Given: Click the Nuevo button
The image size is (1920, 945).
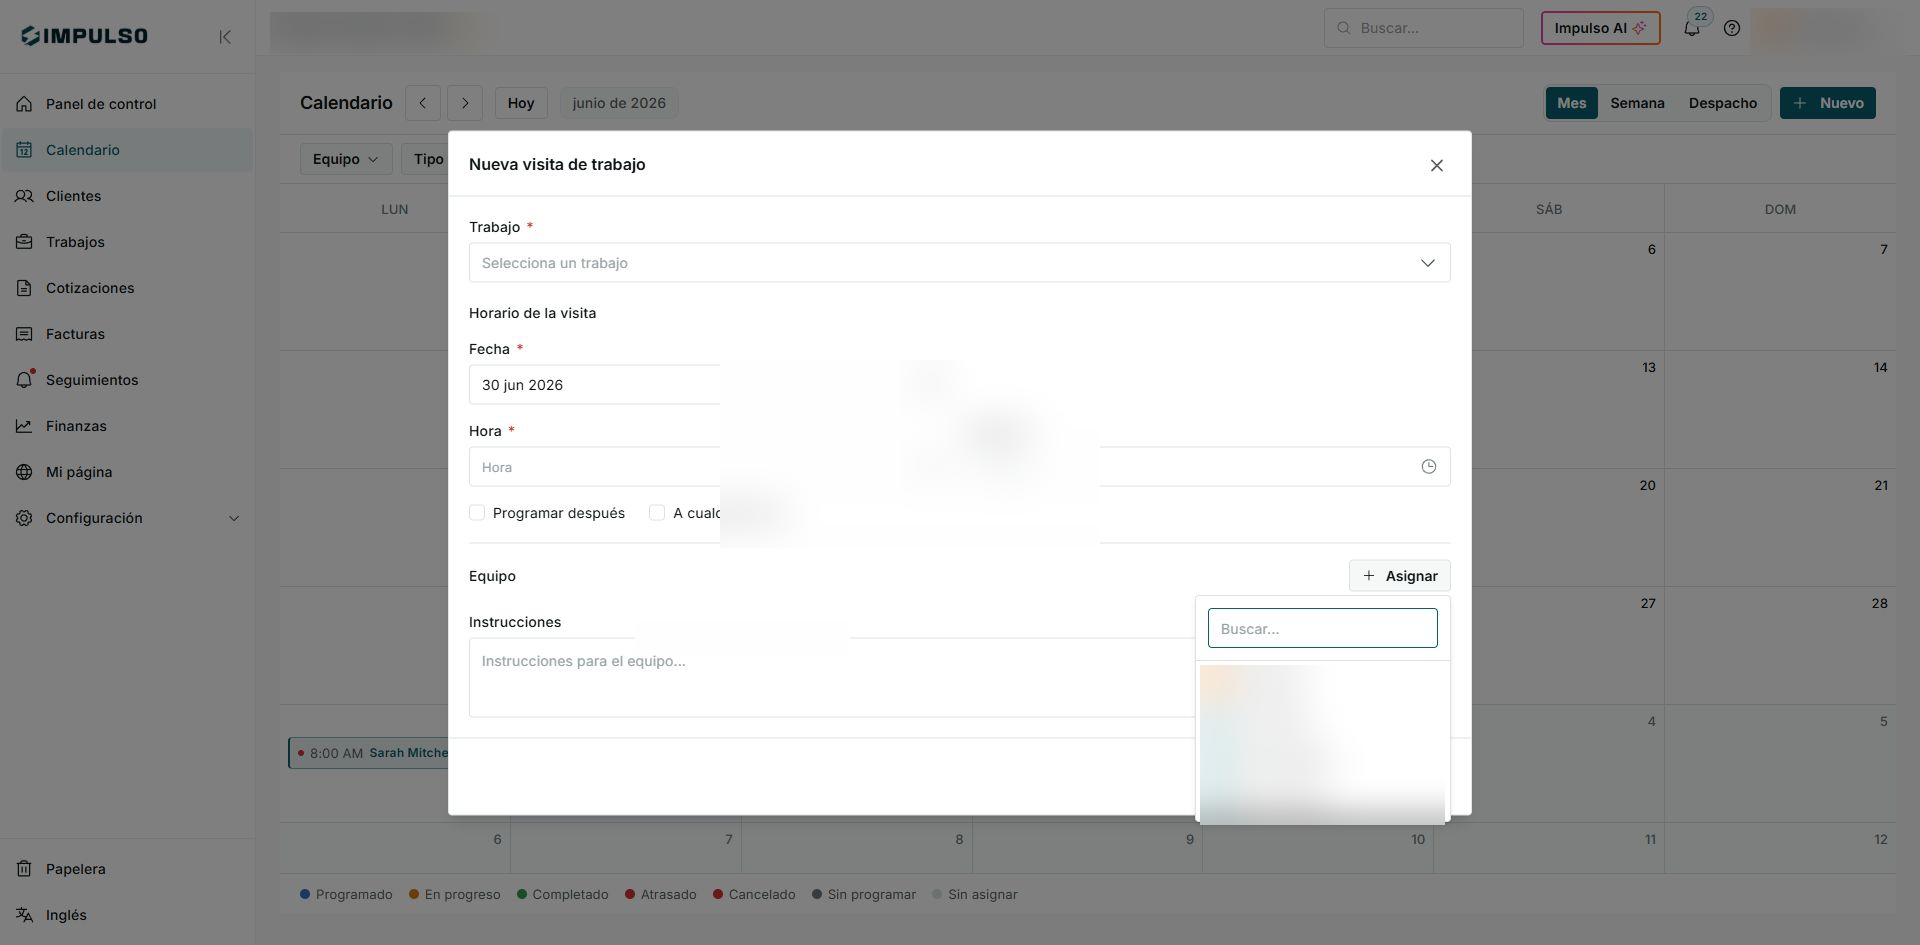Looking at the screenshot, I should click(1828, 103).
